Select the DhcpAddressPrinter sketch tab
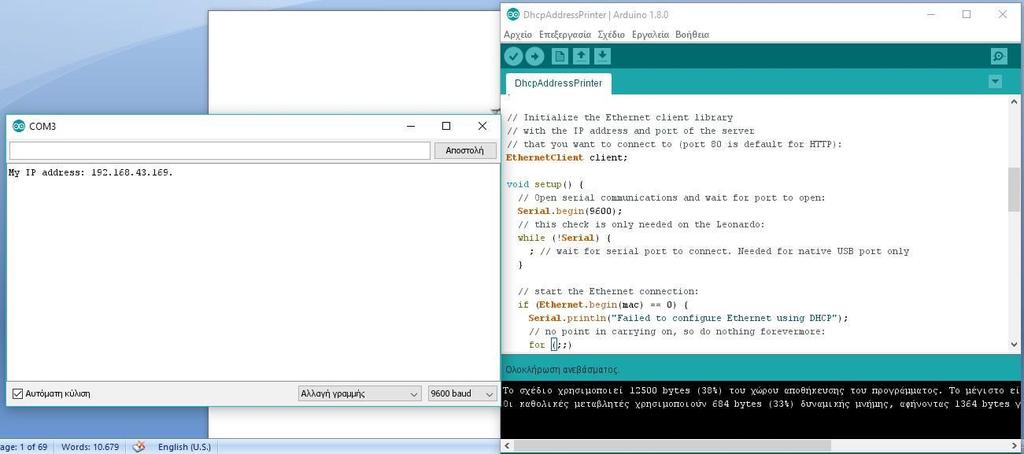 point(558,84)
